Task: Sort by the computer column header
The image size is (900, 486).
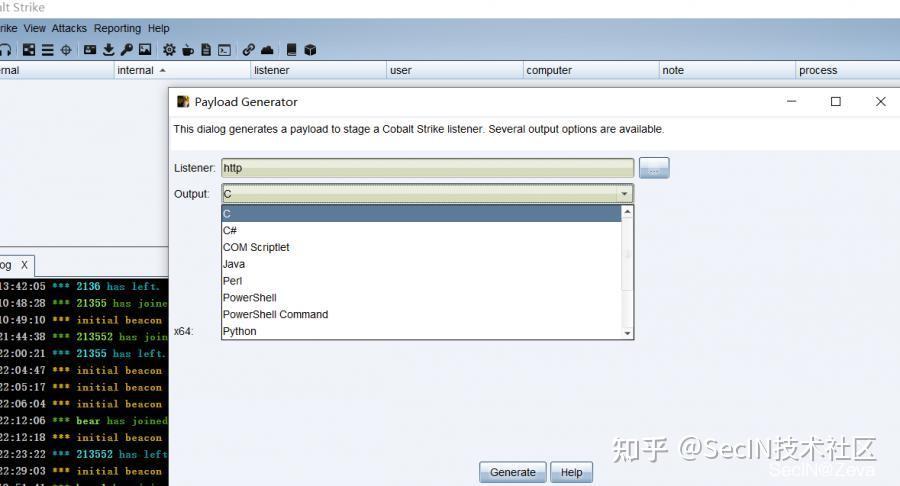Action: click(x=591, y=70)
